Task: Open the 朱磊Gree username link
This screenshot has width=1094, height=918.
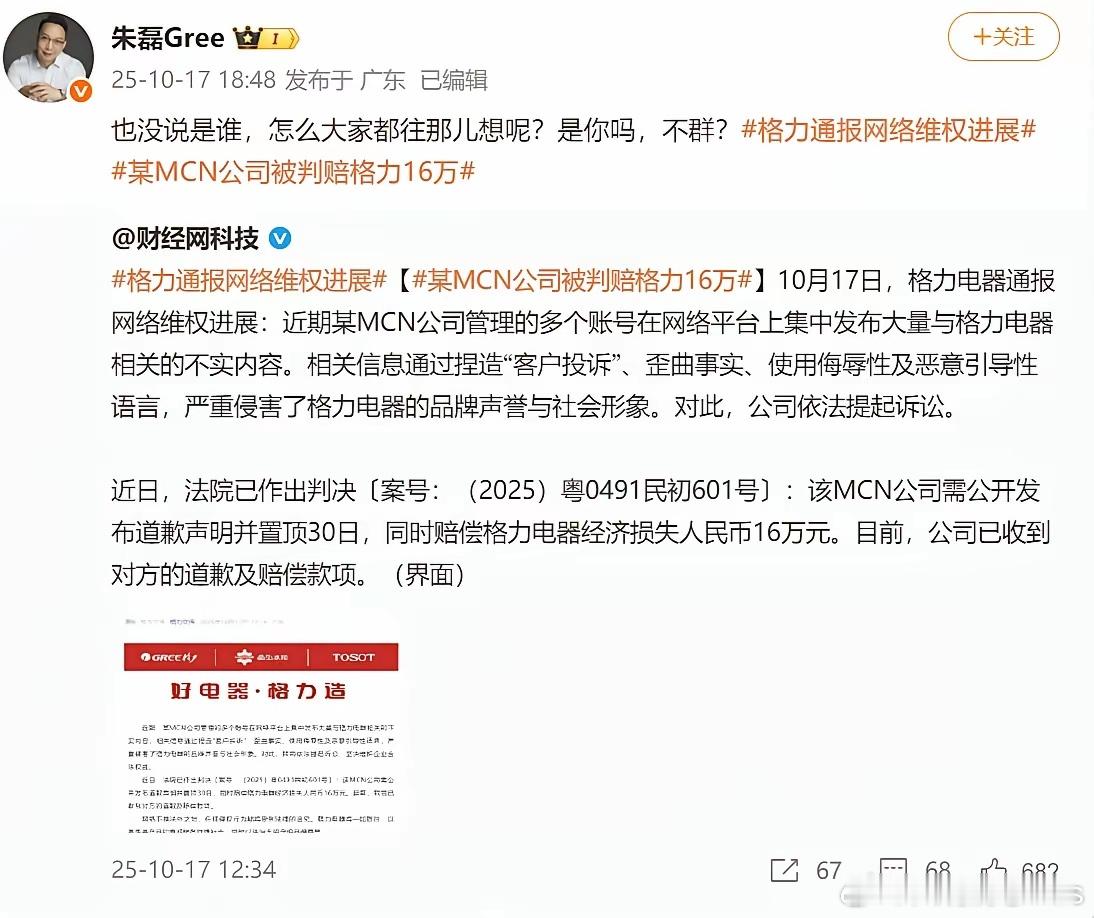Action: click(167, 37)
